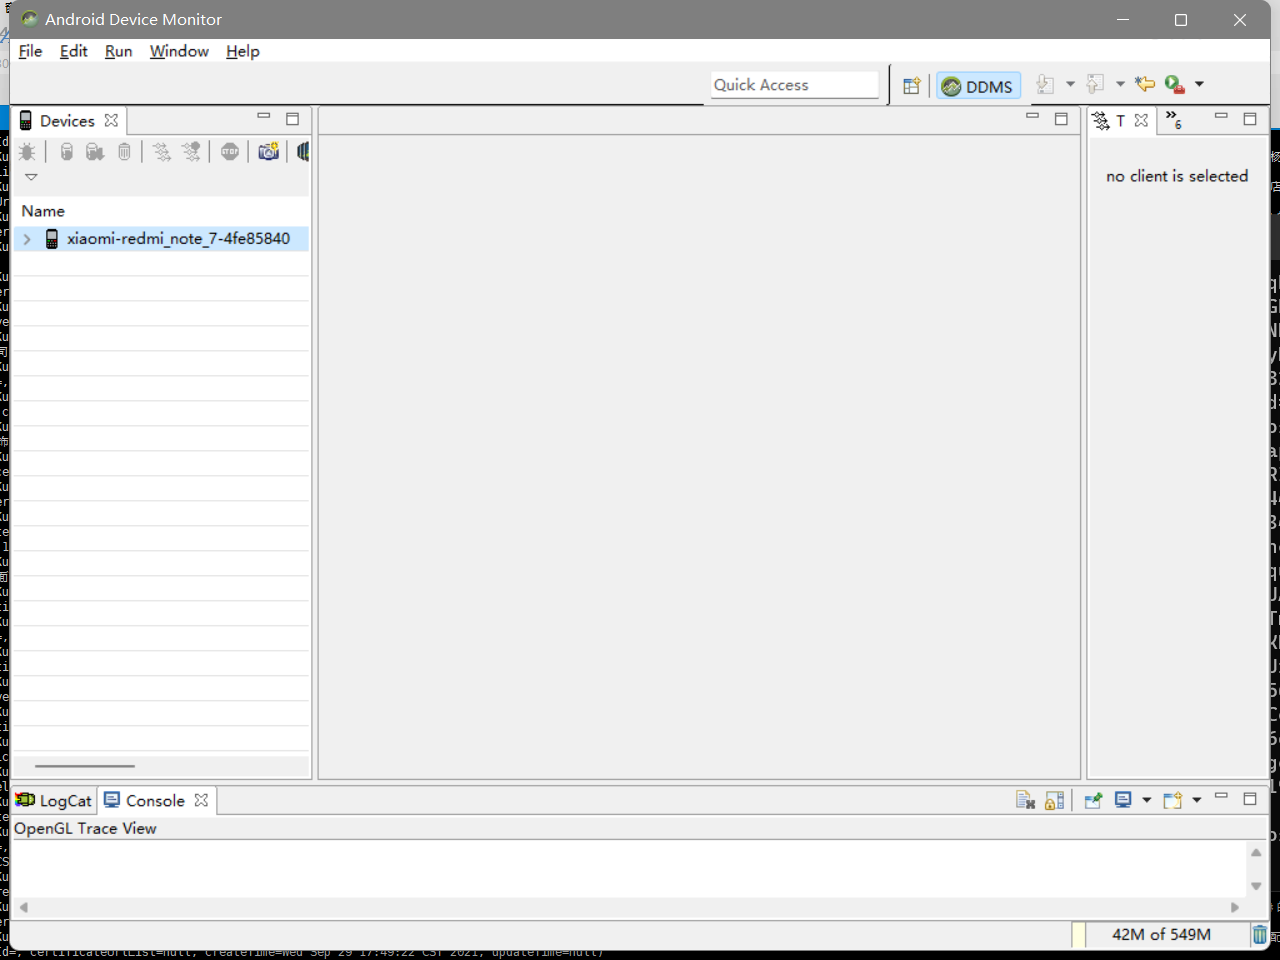Toggle Scroll Lock in Console toolbar

[x=1054, y=800]
